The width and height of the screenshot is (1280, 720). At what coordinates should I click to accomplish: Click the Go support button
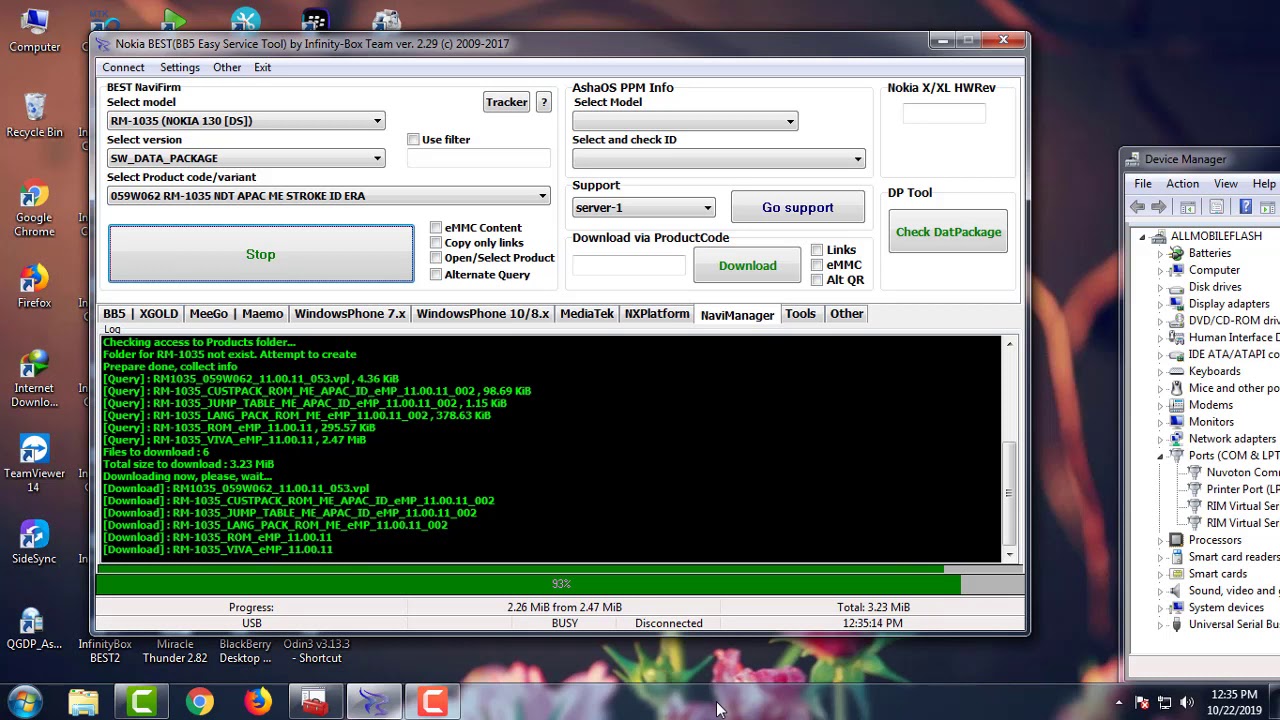pos(798,208)
